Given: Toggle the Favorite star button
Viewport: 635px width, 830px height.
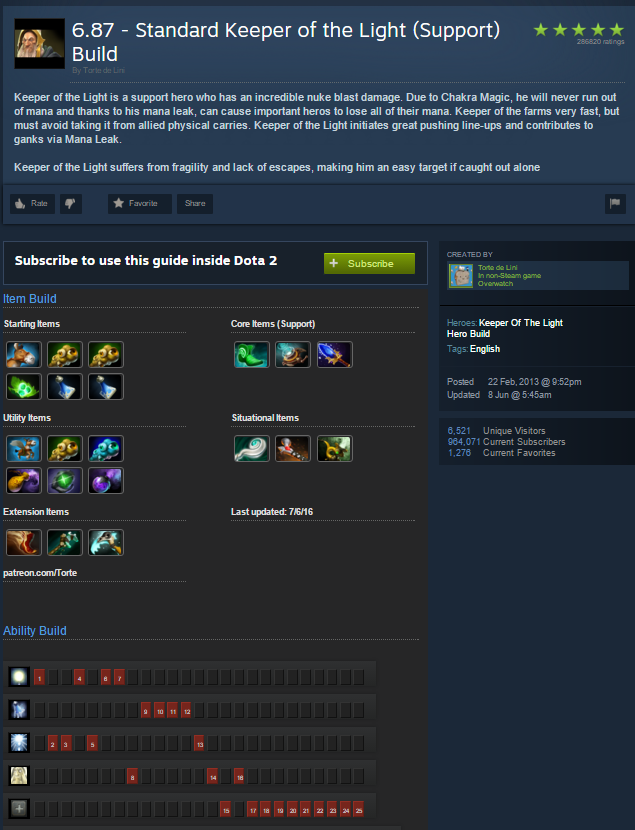Looking at the screenshot, I should click(140, 203).
